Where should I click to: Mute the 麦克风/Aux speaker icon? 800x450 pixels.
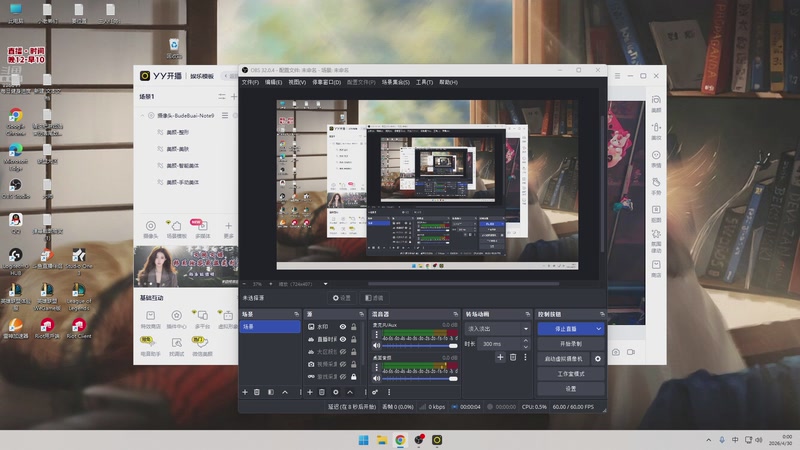[x=377, y=345]
